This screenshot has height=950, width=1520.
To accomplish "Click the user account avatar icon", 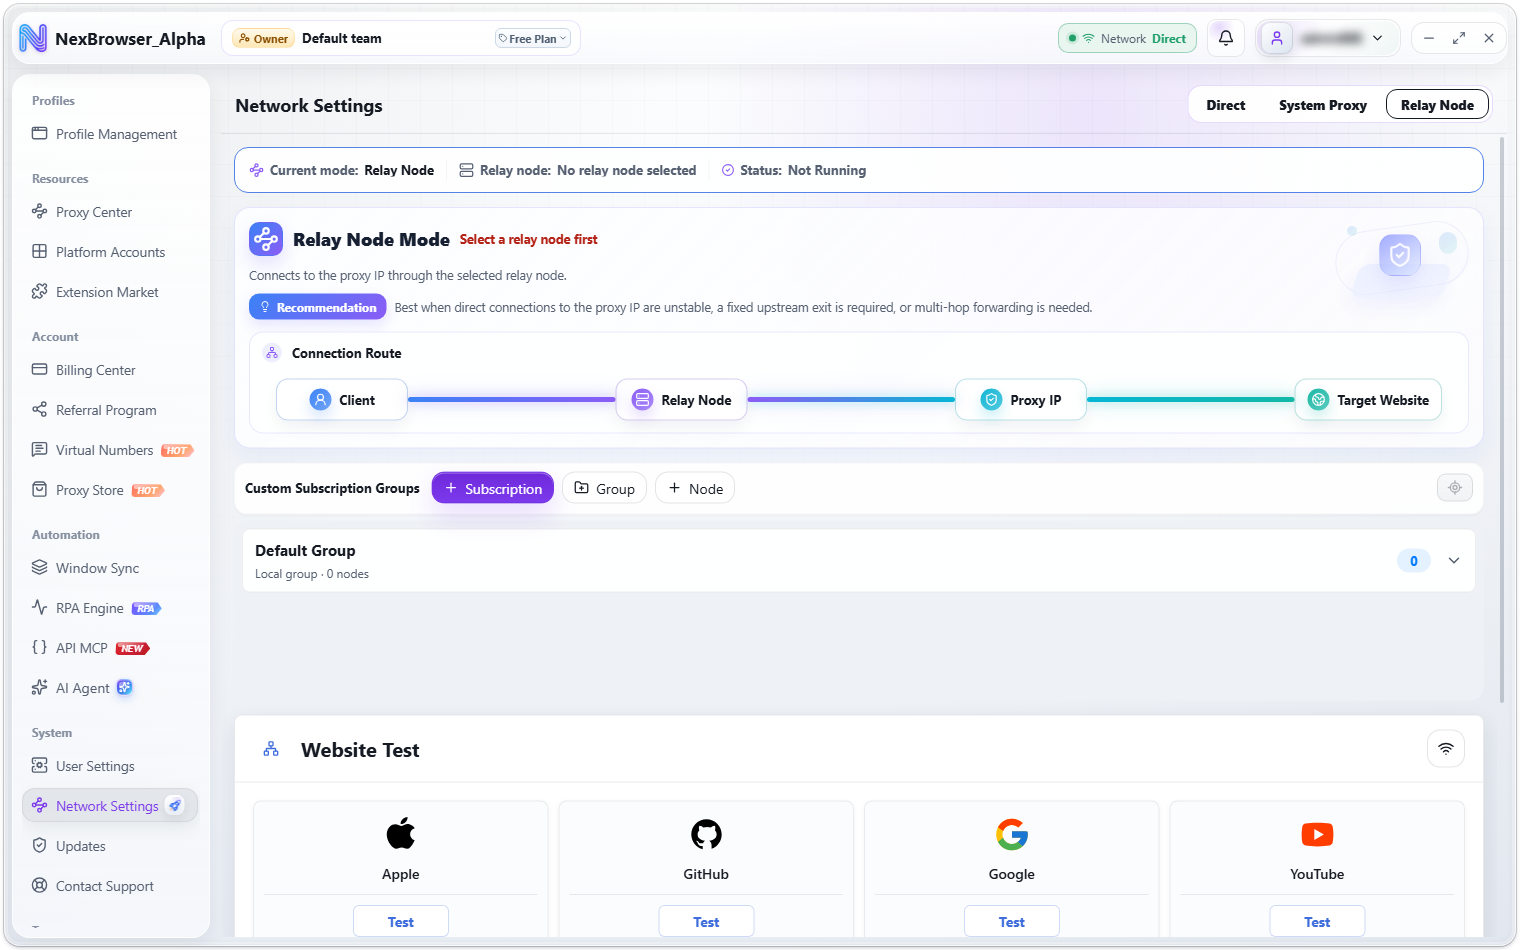I will [x=1277, y=38].
